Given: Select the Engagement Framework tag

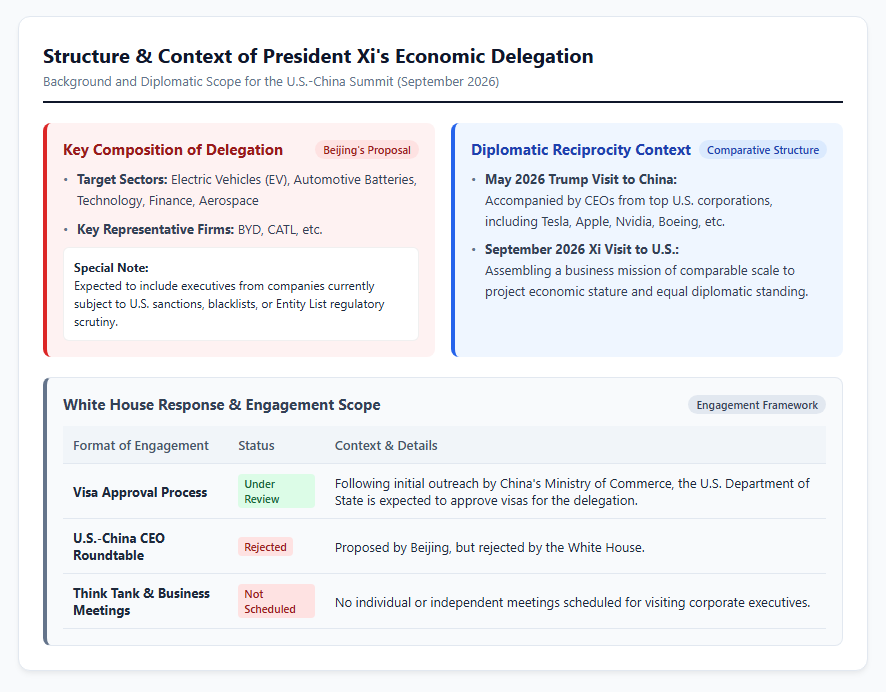Looking at the screenshot, I should pyautogui.click(x=757, y=405).
